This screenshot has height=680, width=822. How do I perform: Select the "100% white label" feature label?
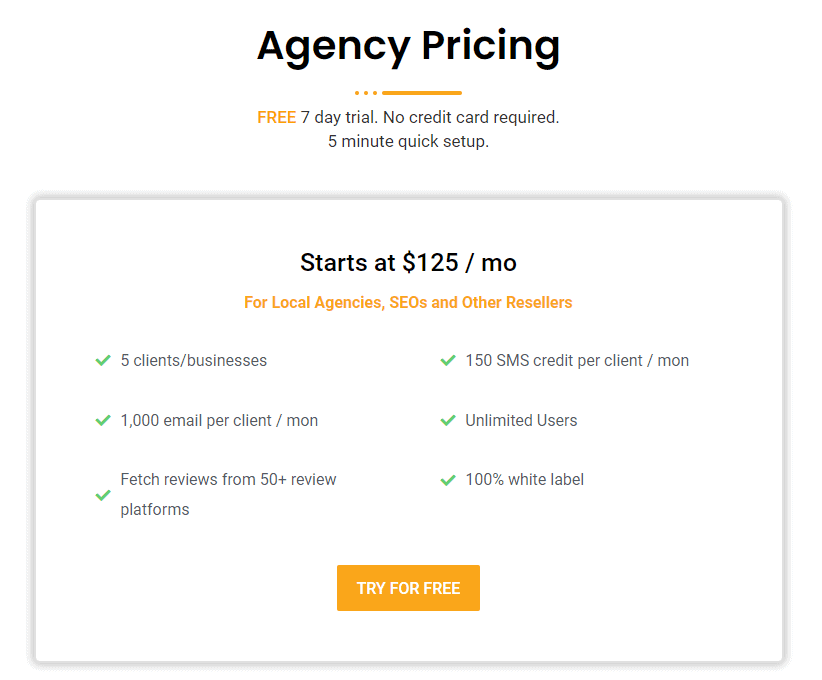point(524,479)
